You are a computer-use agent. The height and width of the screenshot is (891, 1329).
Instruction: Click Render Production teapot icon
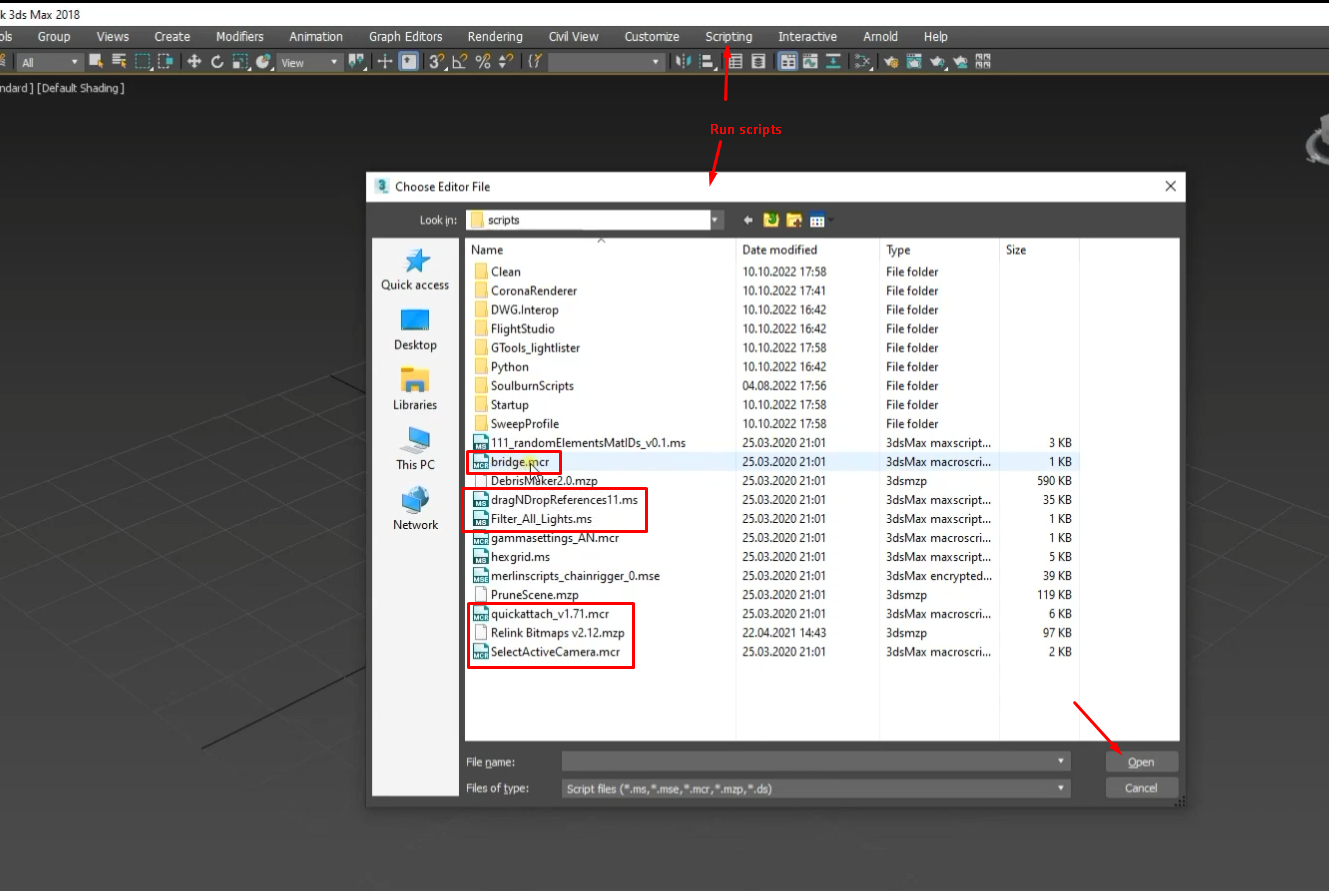click(938, 62)
